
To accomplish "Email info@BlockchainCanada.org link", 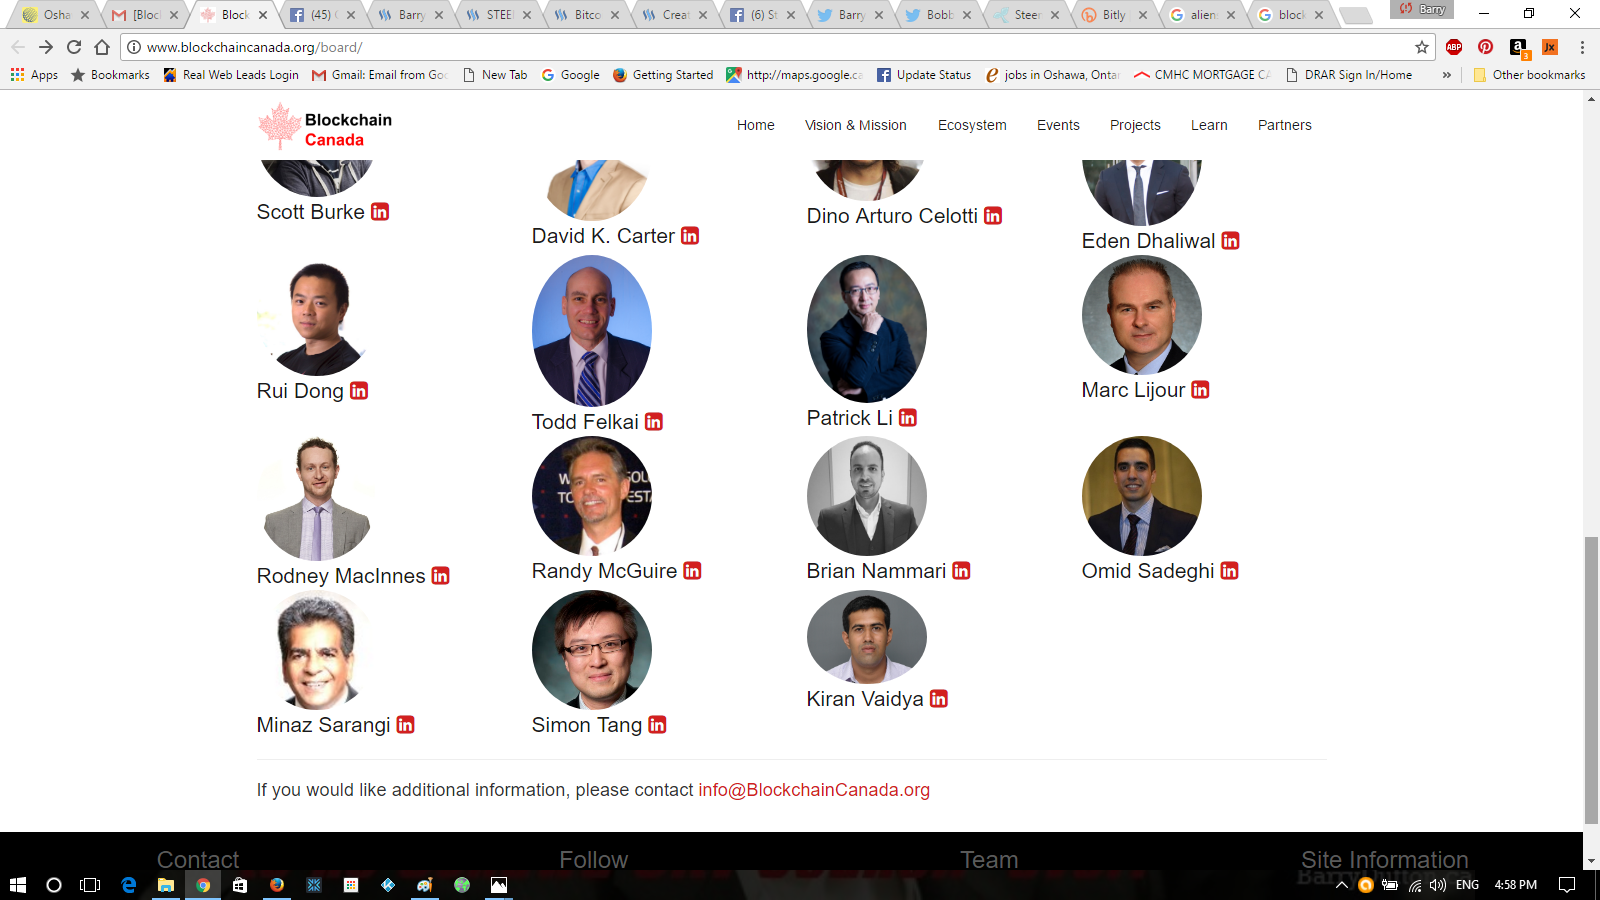I will pos(814,790).
